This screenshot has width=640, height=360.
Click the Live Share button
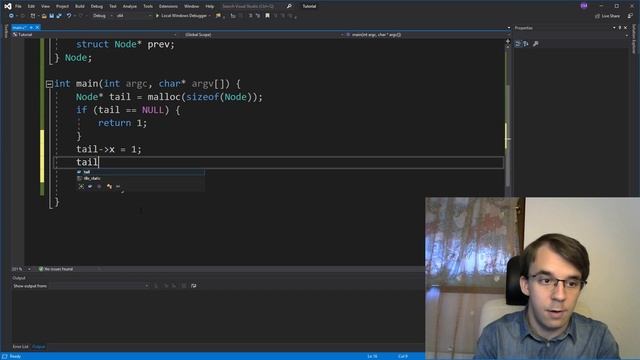click(x=607, y=16)
